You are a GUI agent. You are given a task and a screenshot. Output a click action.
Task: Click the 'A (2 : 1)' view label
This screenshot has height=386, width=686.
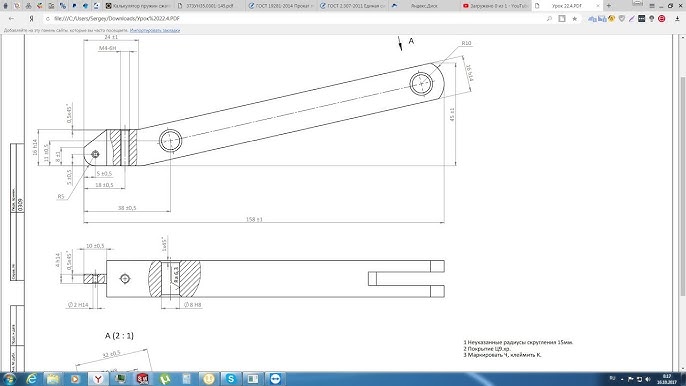[x=119, y=336]
